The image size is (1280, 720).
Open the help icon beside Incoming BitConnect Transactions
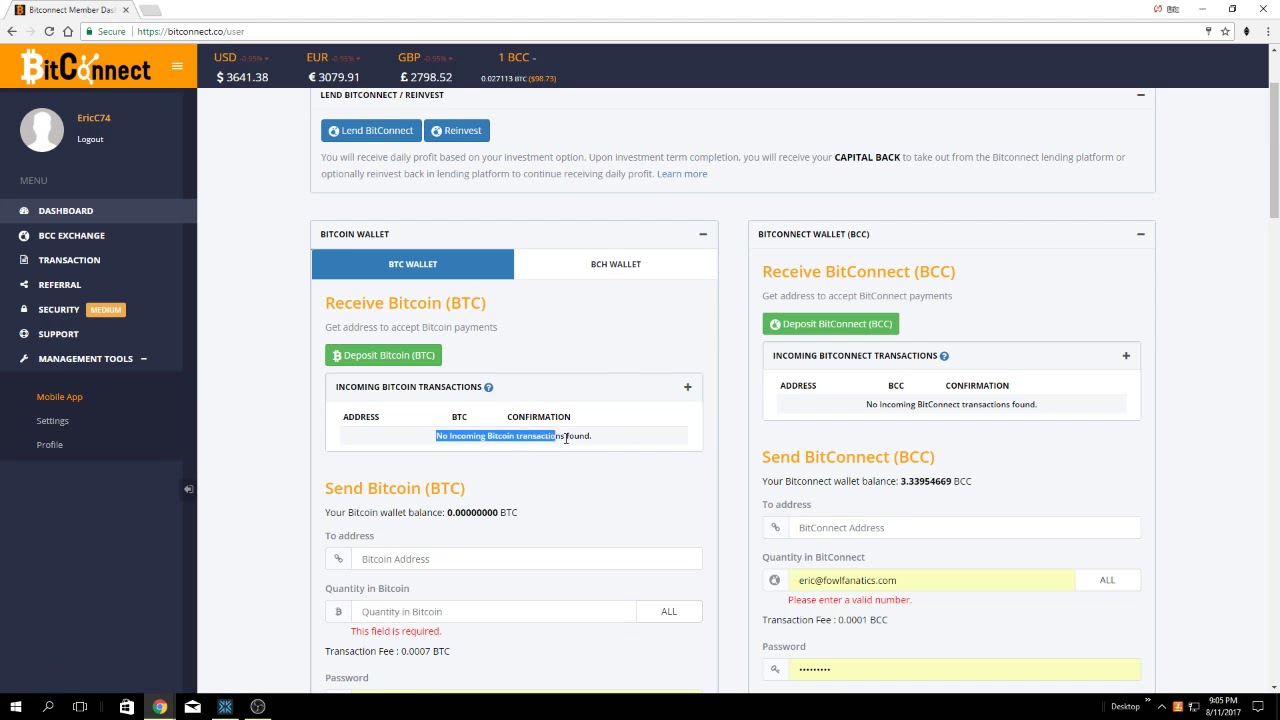pos(944,356)
